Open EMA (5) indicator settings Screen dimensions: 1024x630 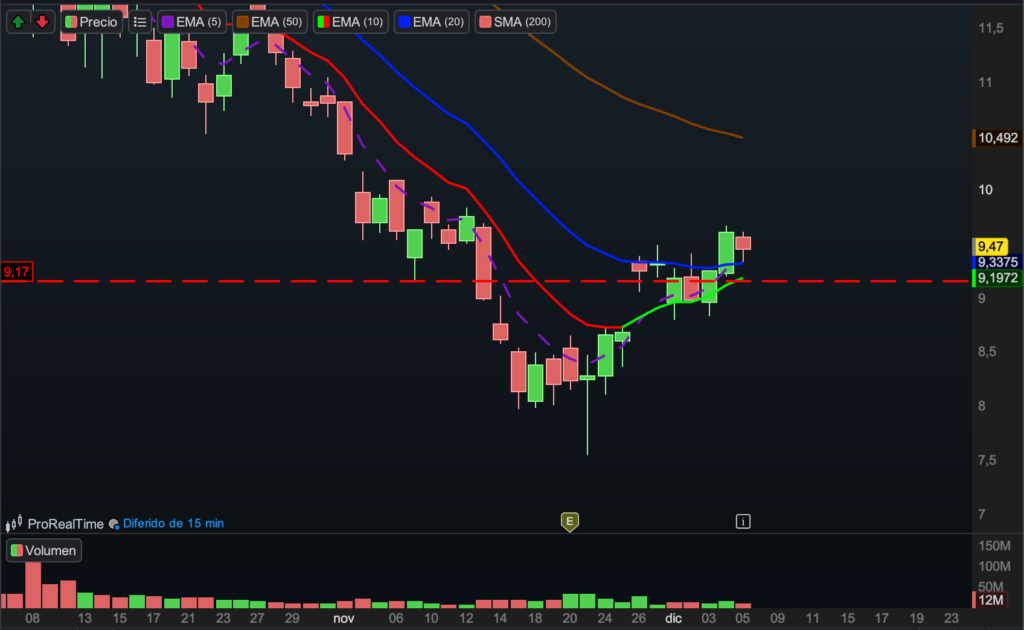(191, 21)
